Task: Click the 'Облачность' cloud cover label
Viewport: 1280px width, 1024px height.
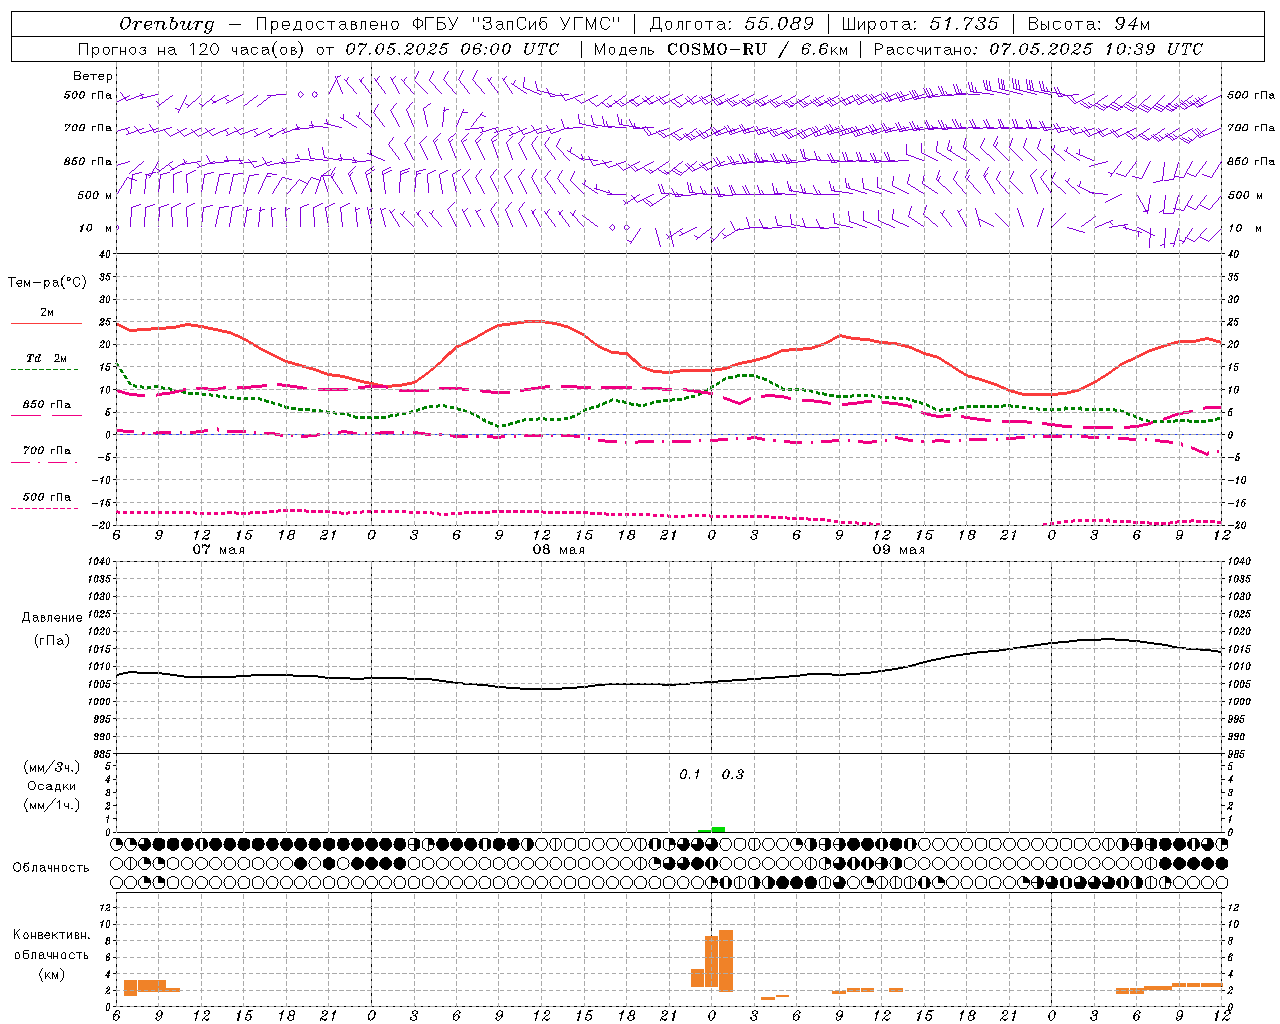Action: click(51, 868)
